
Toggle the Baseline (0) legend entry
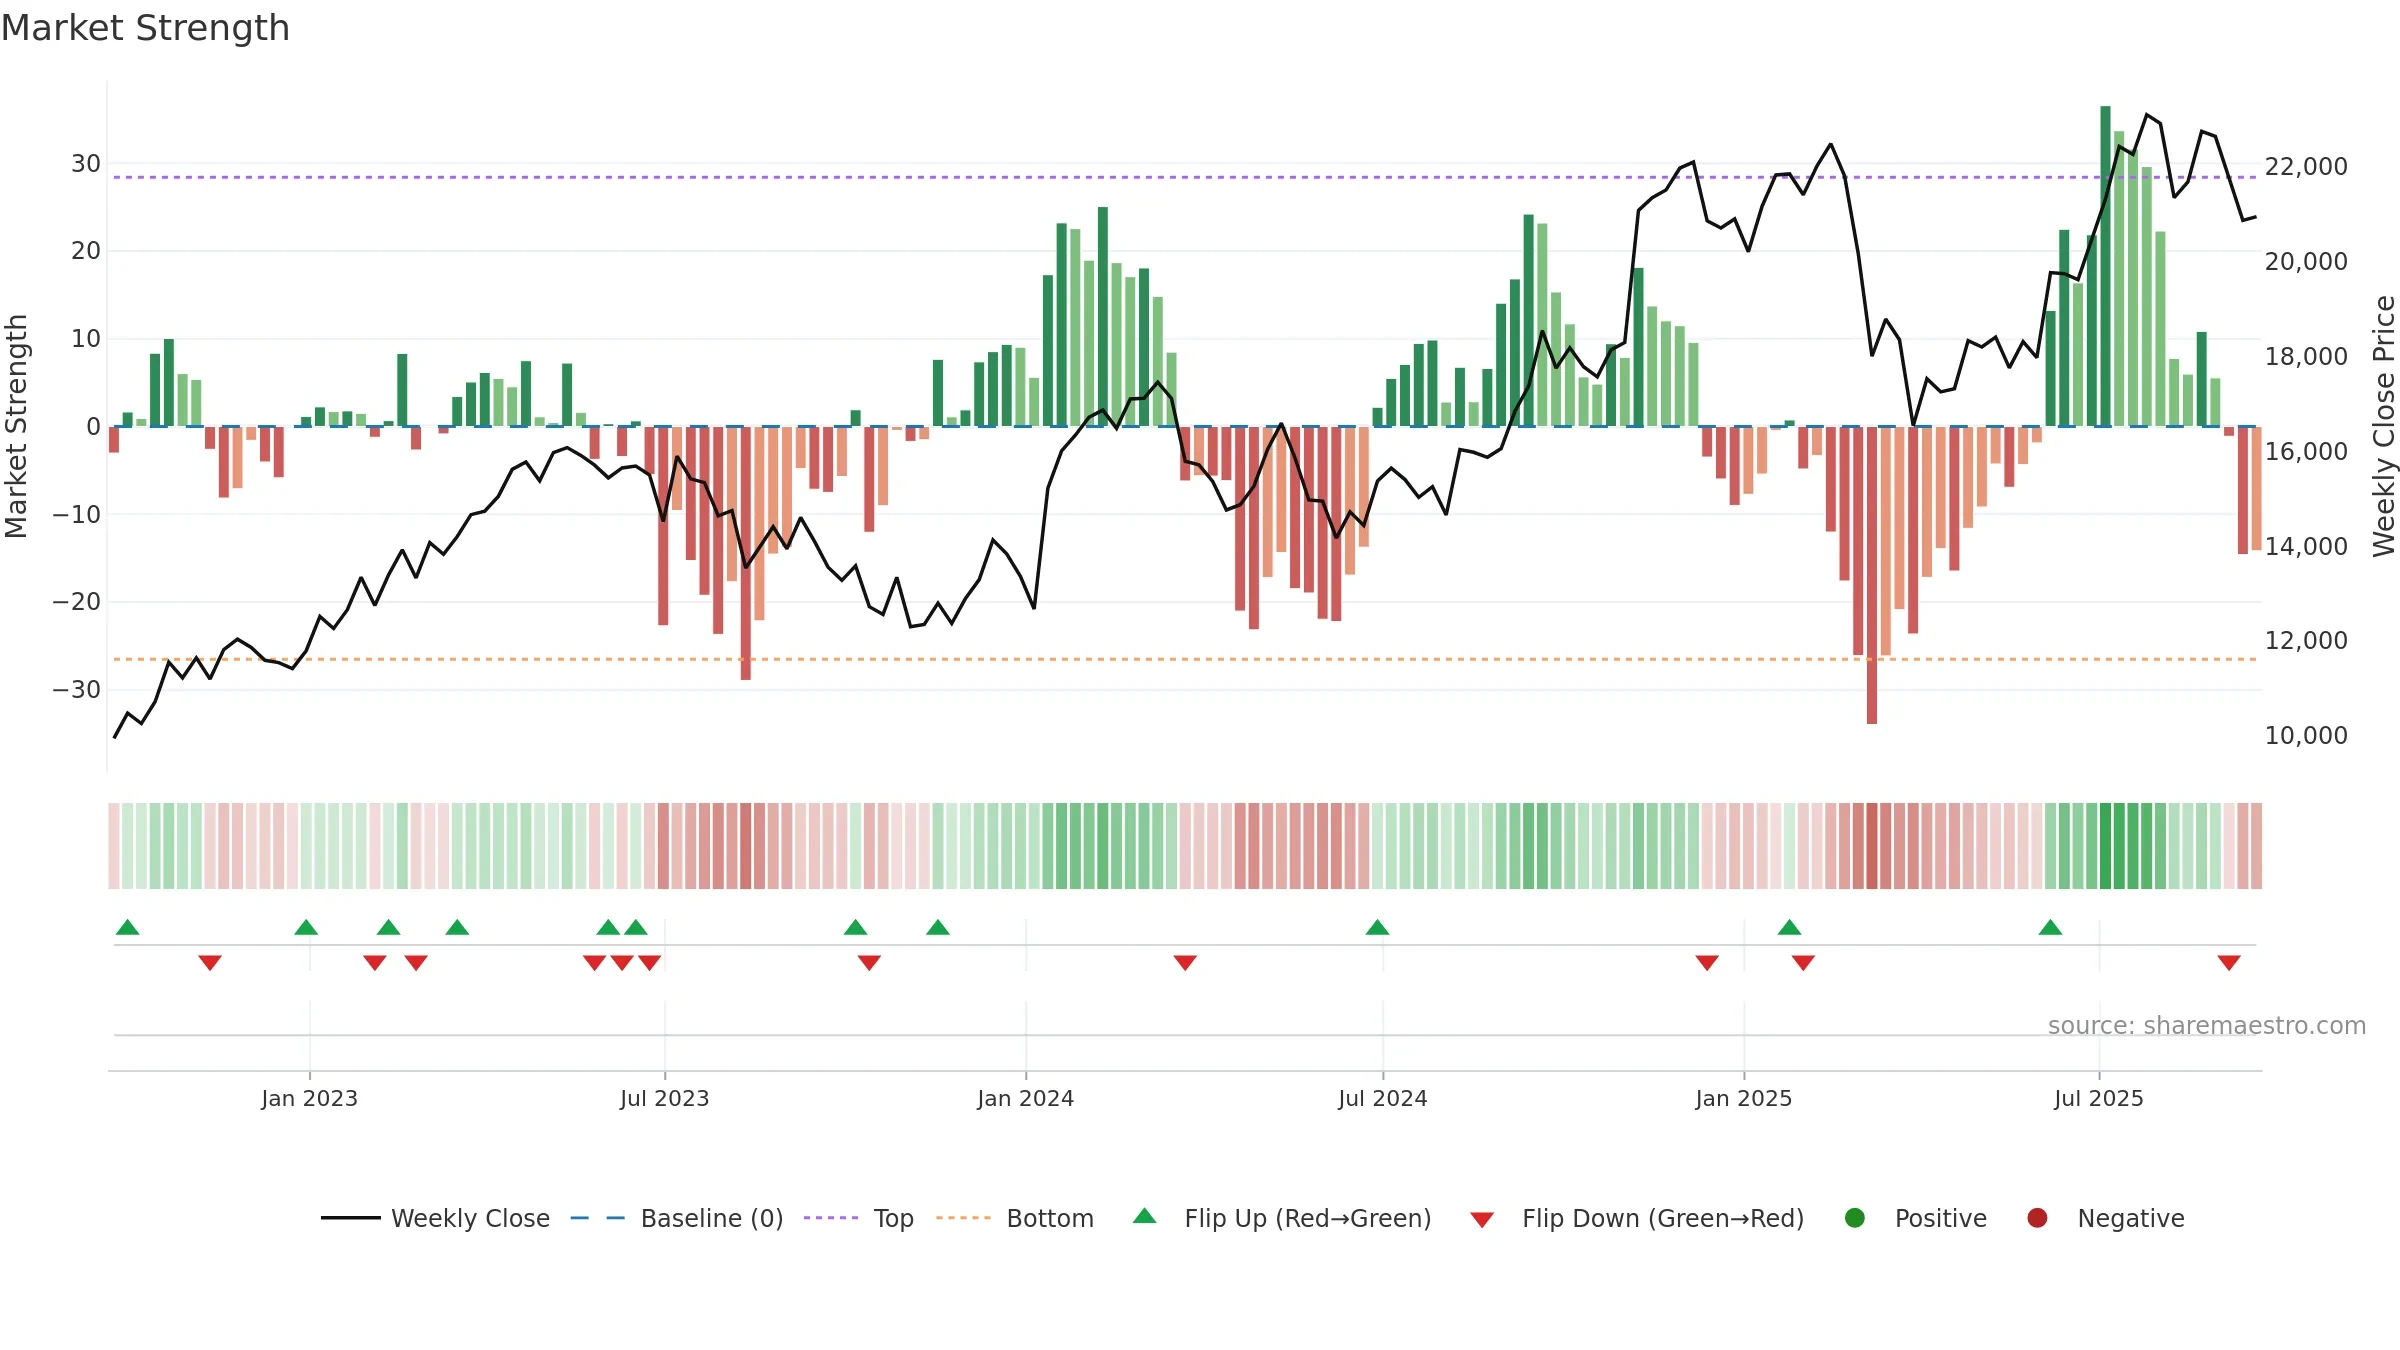tap(676, 1218)
